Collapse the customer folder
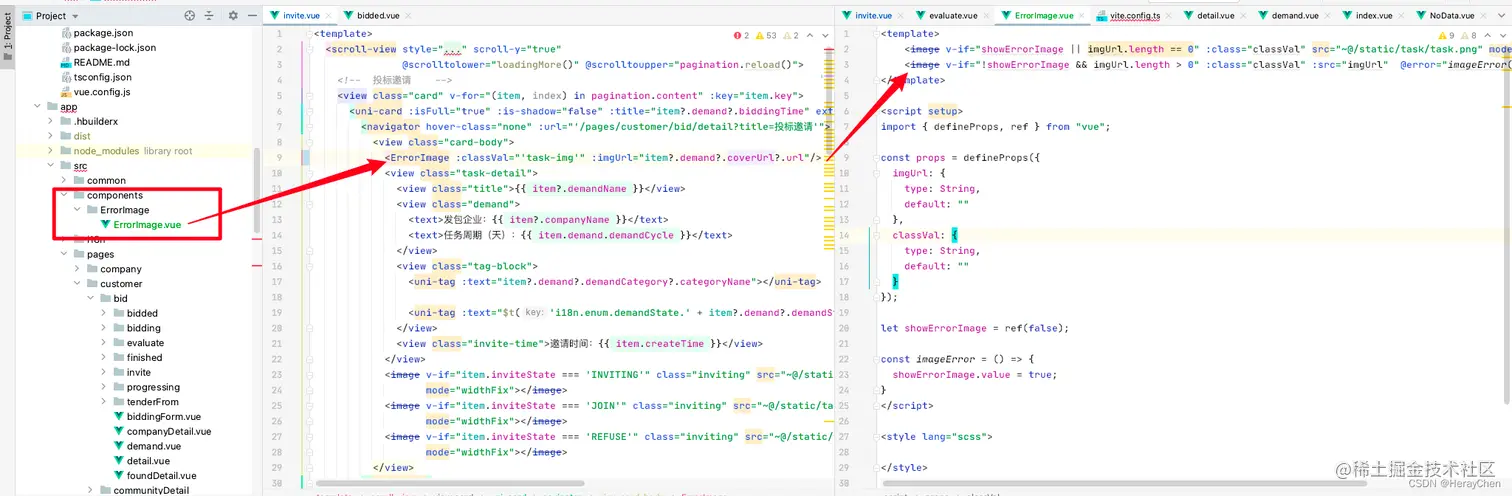The width and height of the screenshot is (1512, 496). pos(78,284)
